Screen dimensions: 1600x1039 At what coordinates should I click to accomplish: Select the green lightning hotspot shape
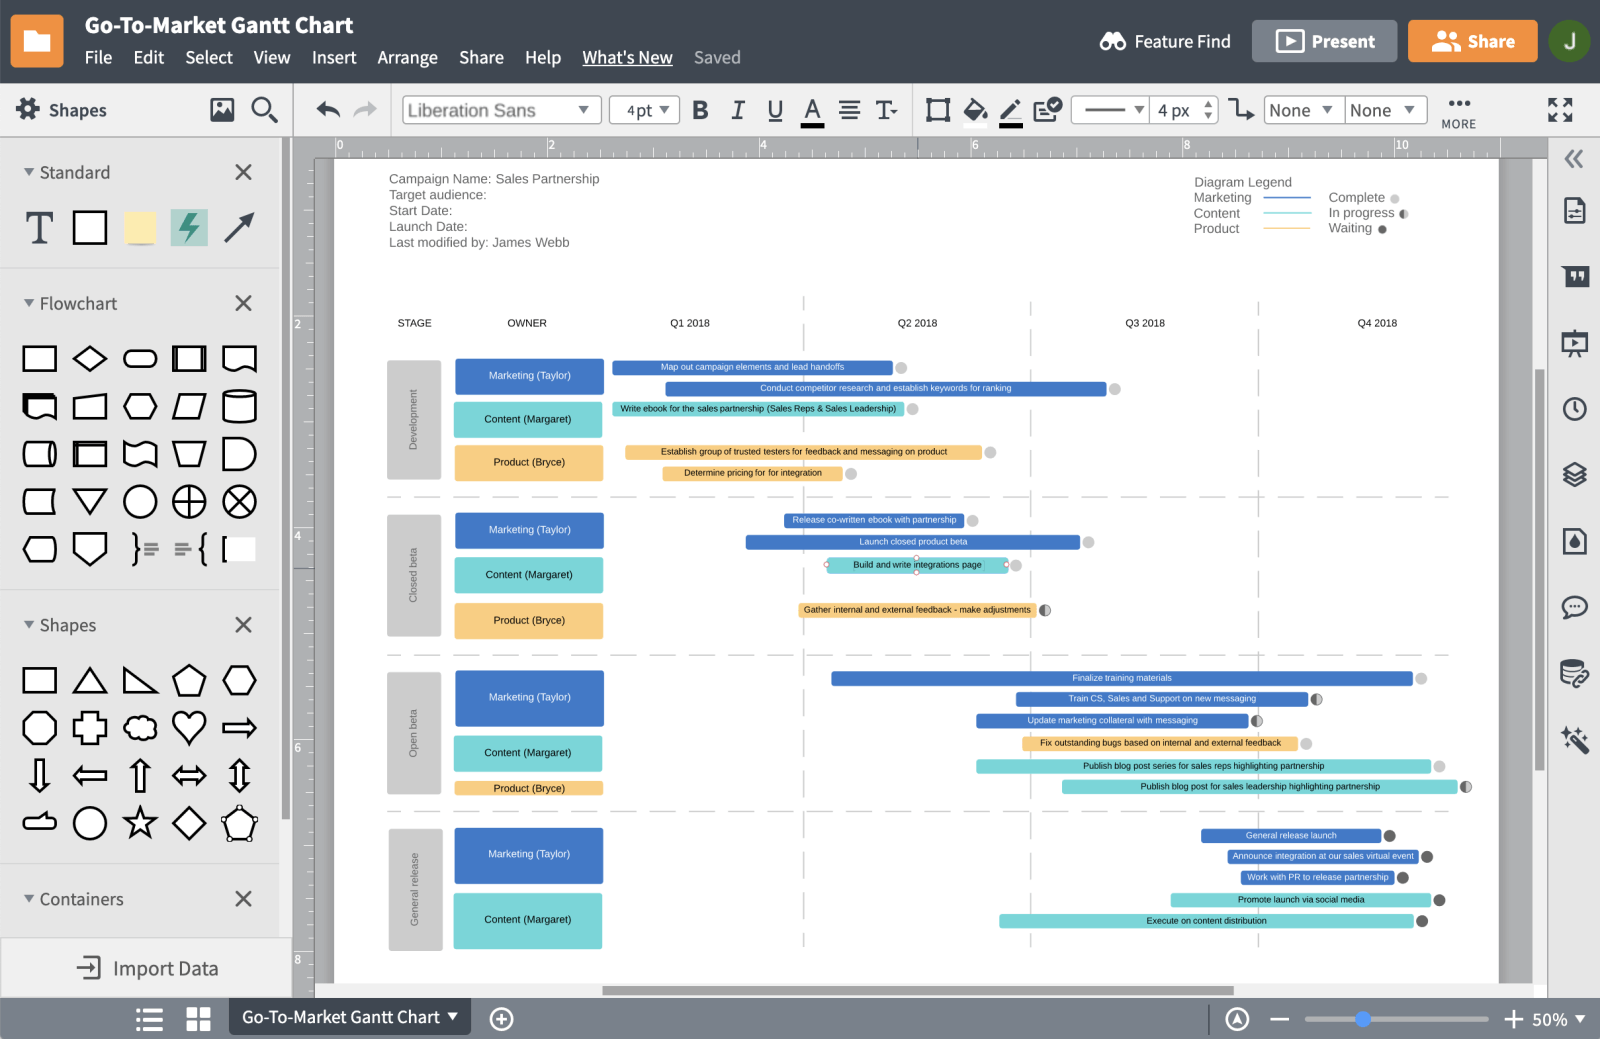pyautogui.click(x=189, y=228)
